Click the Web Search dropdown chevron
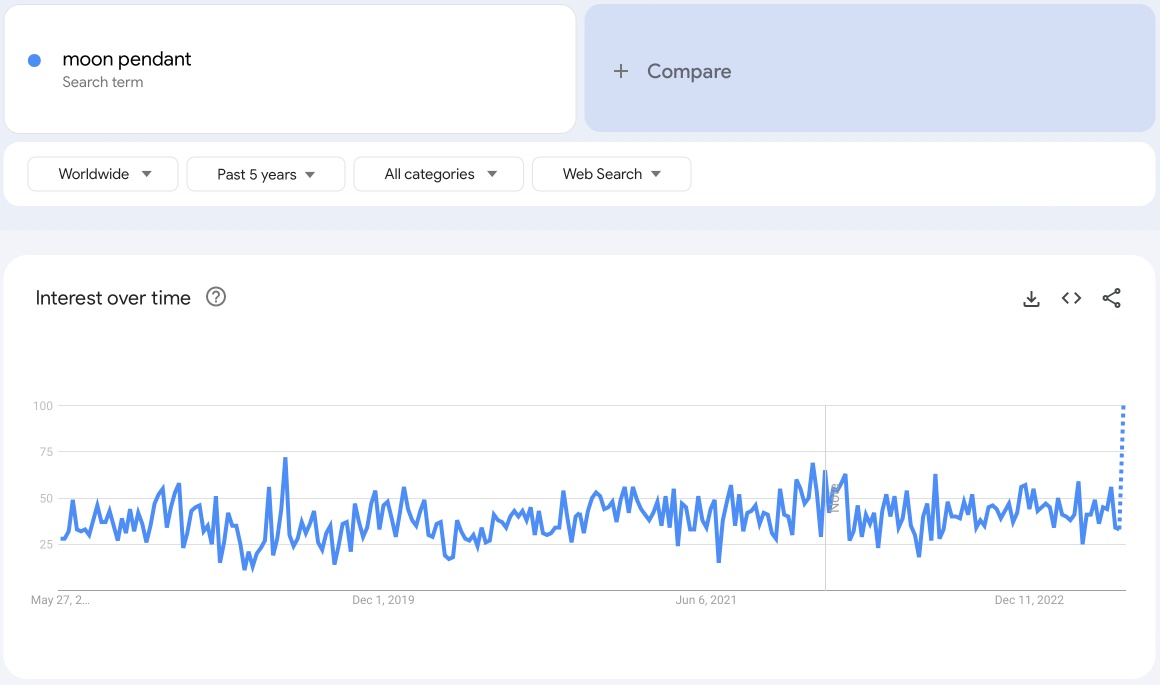 pos(658,173)
